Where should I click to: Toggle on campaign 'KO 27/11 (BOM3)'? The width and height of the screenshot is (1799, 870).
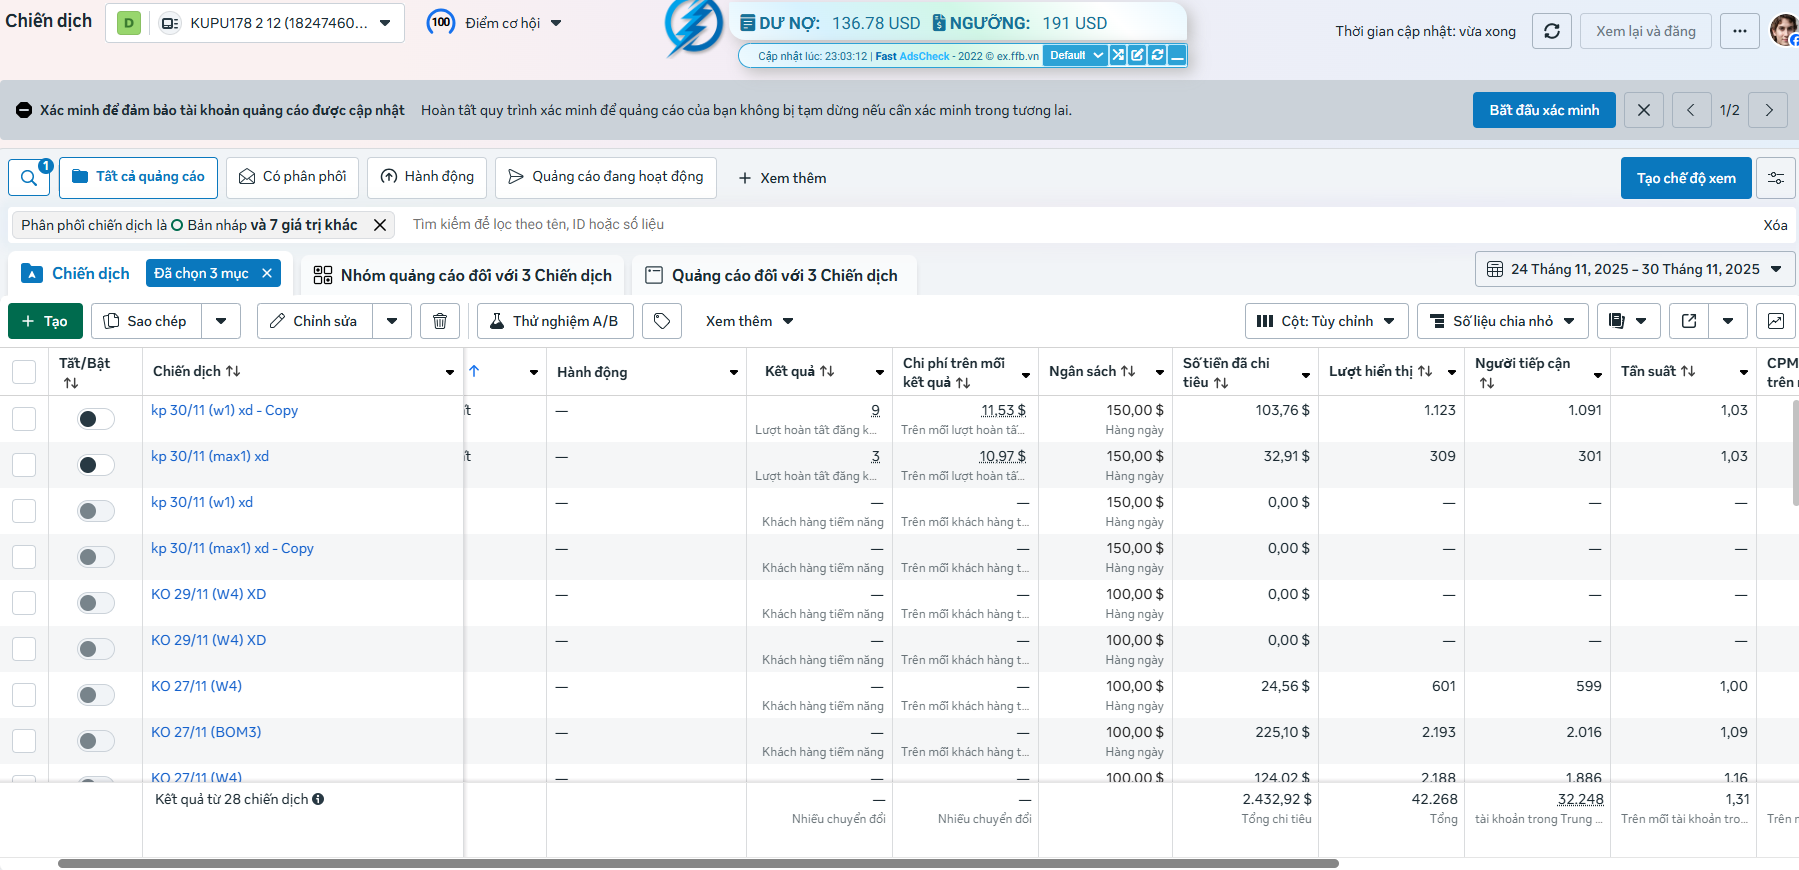(96, 741)
